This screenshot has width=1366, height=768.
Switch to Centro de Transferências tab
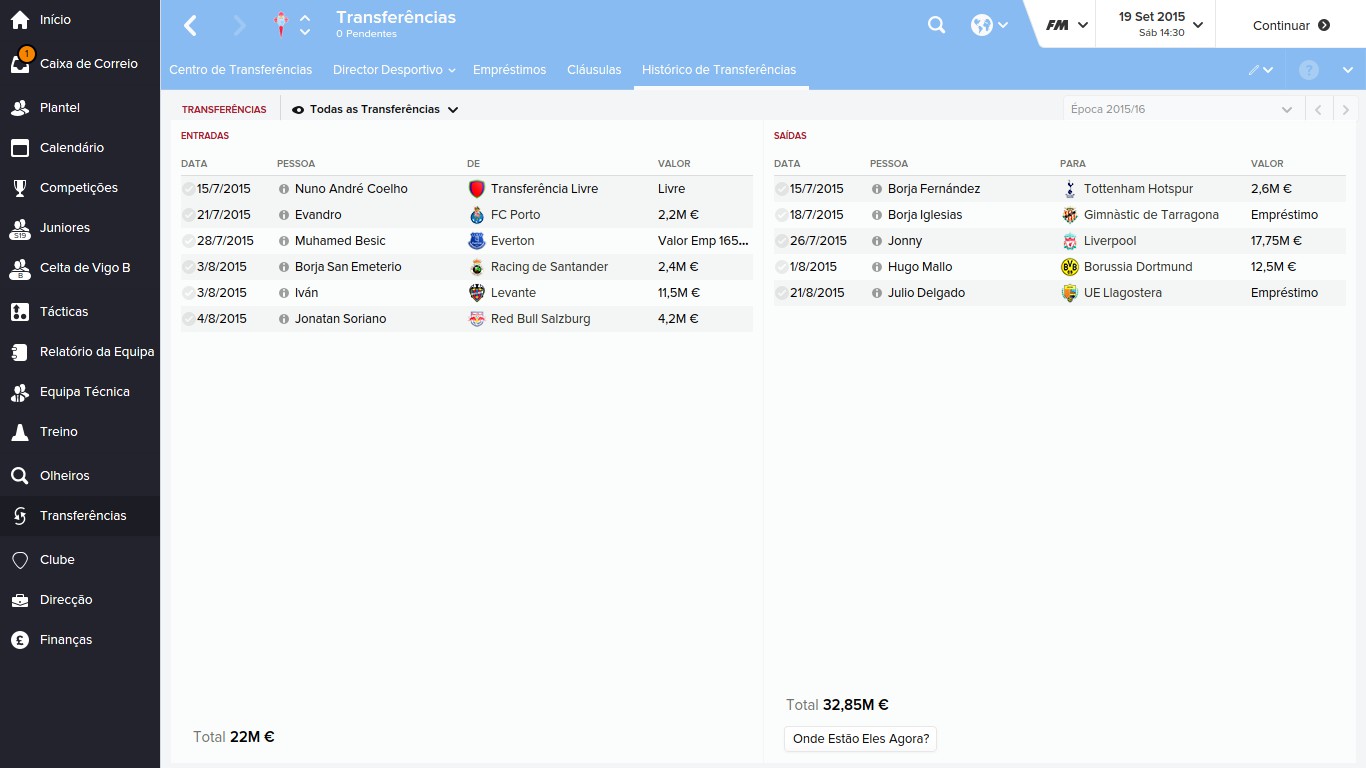coord(240,70)
